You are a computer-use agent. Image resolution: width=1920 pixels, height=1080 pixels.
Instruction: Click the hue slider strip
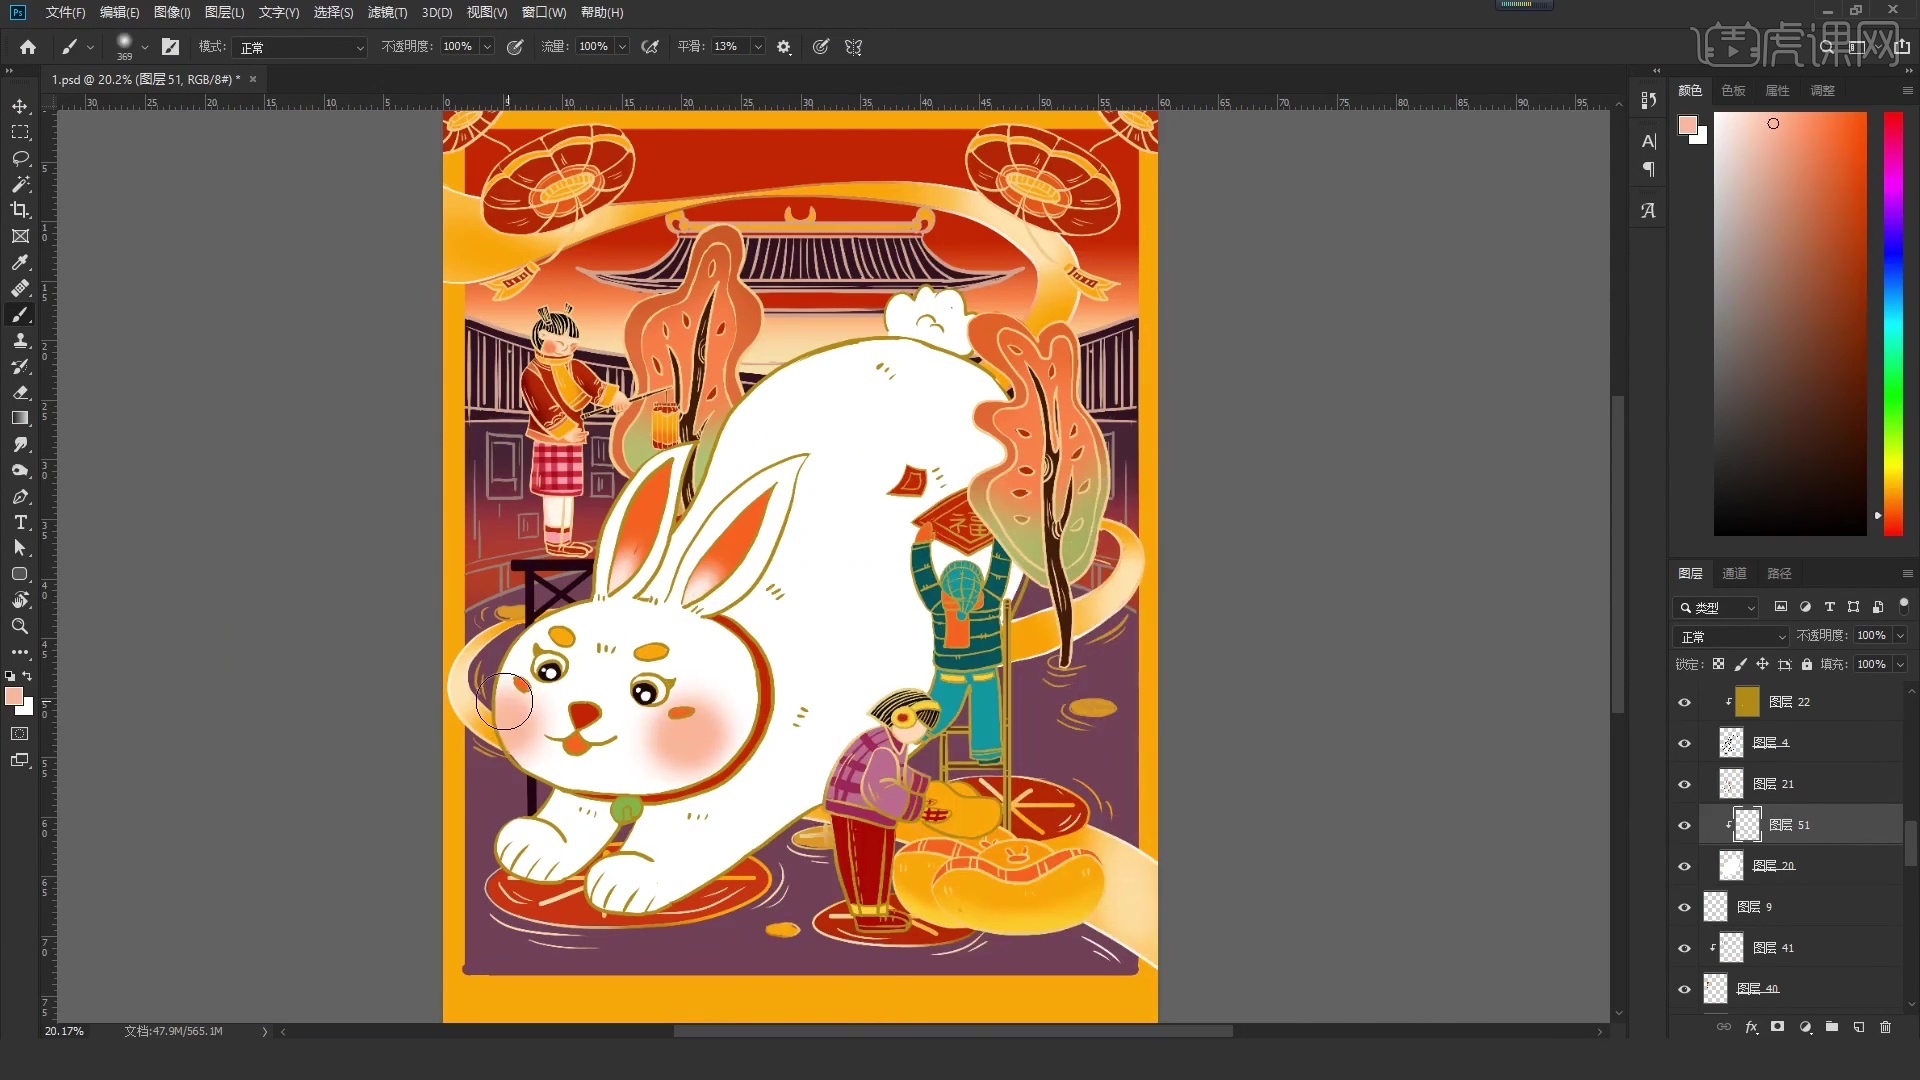1893,324
